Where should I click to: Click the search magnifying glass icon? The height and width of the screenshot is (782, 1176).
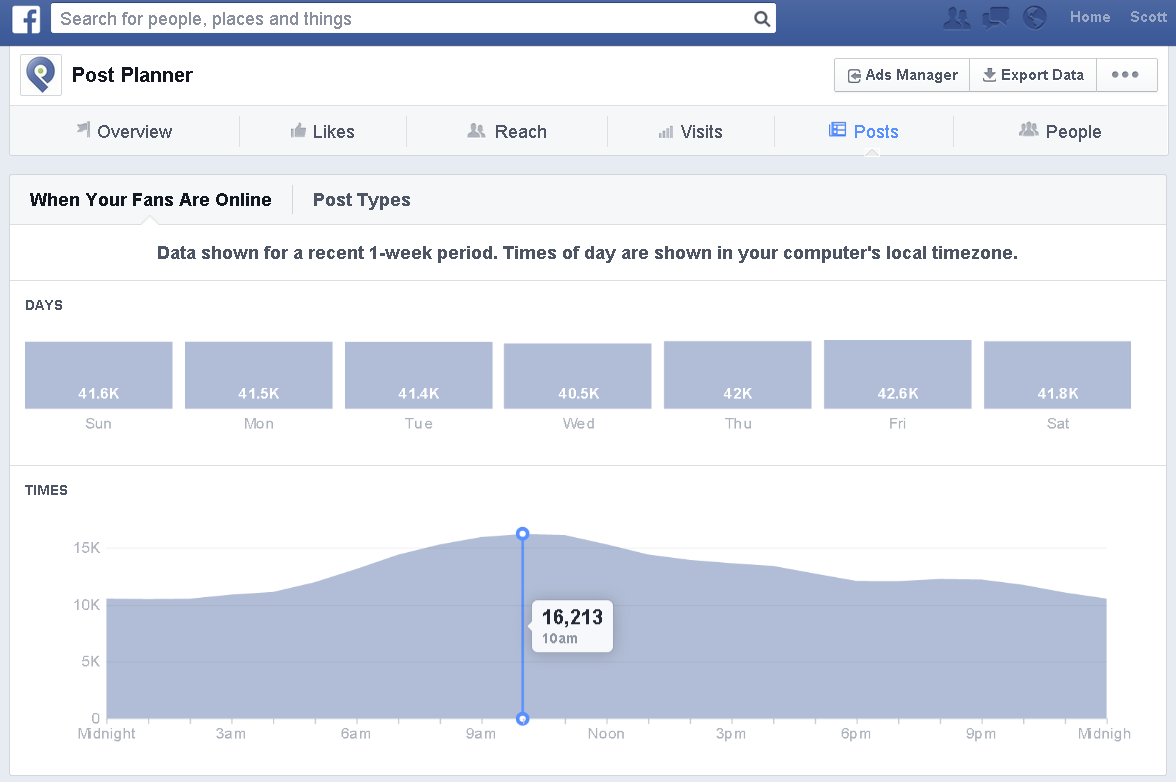pos(761,18)
